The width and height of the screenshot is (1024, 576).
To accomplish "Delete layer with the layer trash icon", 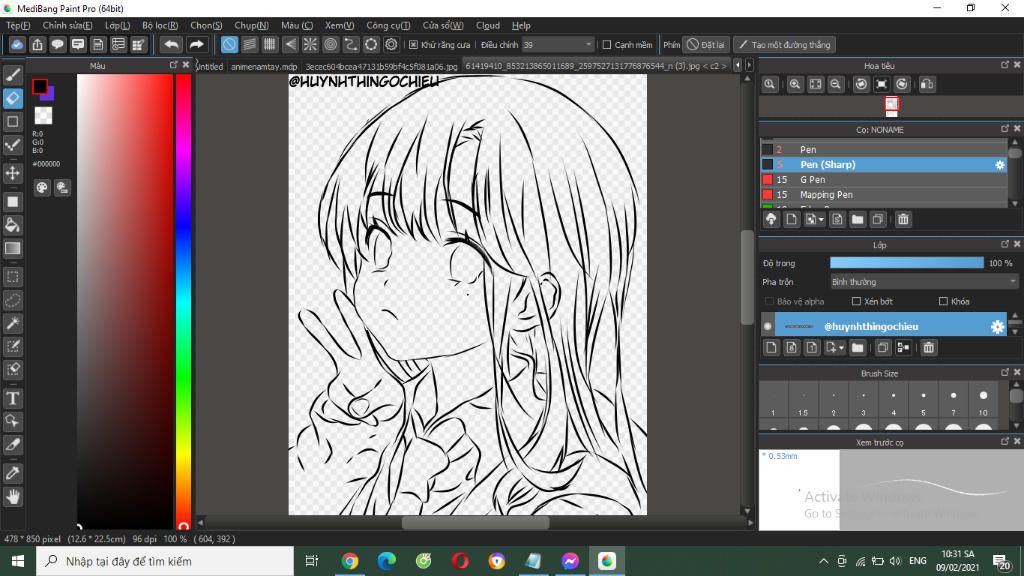I will (x=929, y=347).
